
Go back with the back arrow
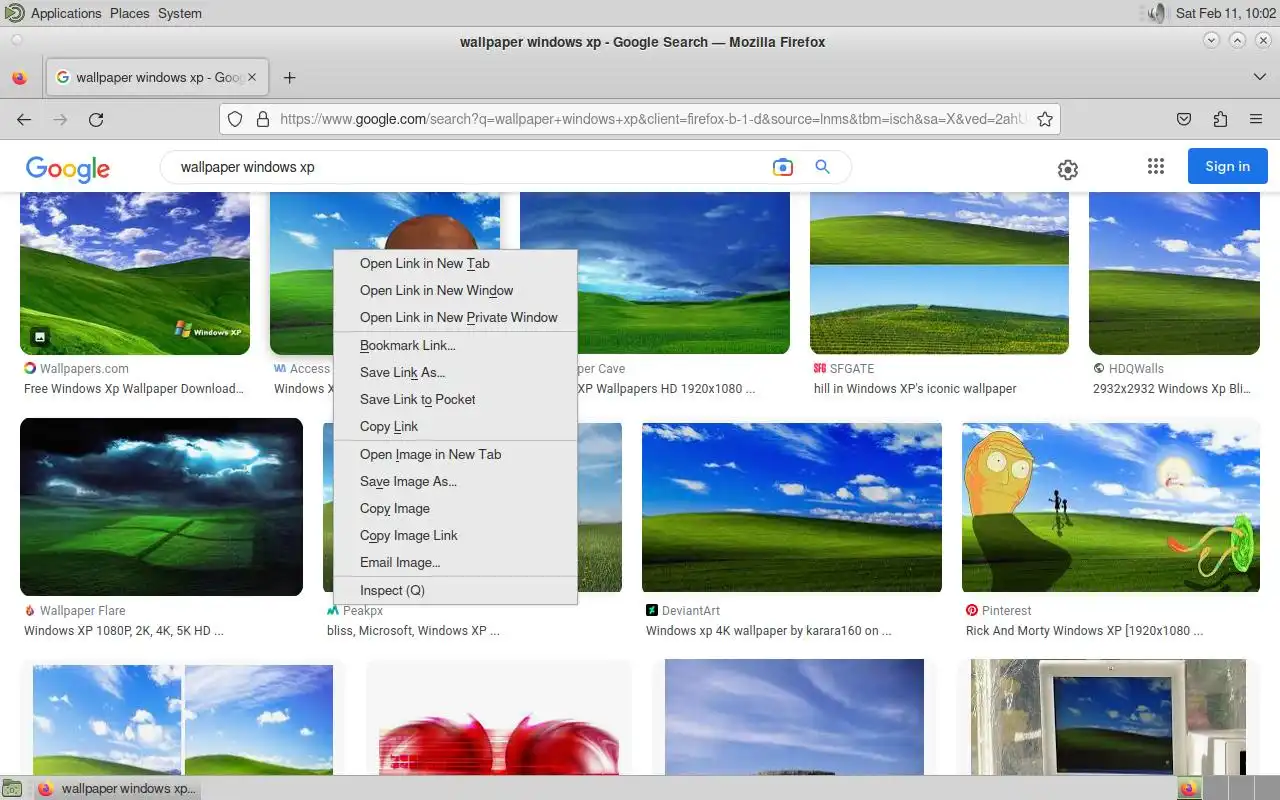pyautogui.click(x=24, y=119)
